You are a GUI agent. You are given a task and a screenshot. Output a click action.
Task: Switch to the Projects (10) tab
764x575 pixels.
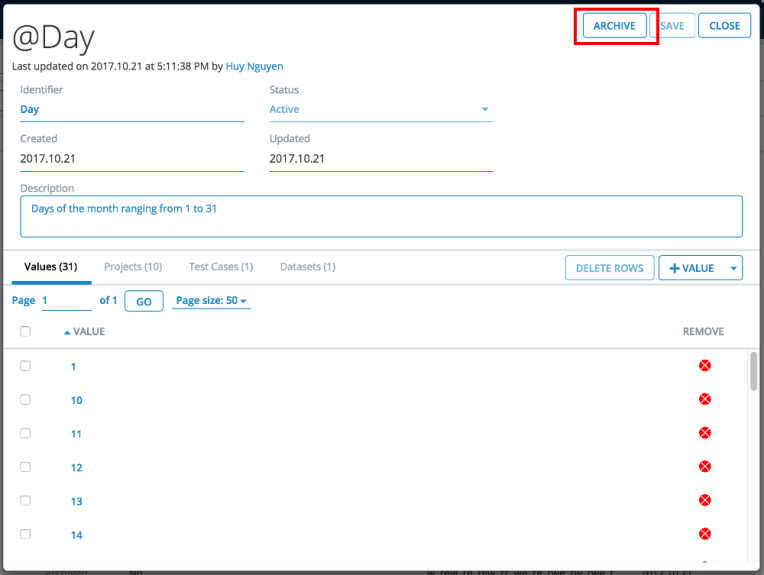133,267
